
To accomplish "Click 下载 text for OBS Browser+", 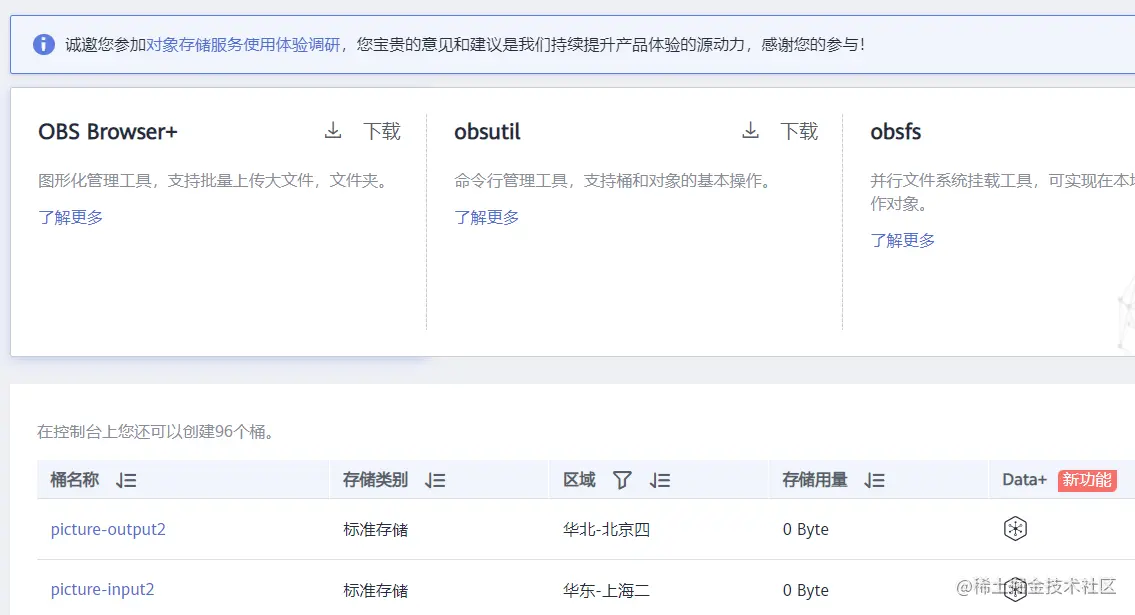I will point(381,131).
